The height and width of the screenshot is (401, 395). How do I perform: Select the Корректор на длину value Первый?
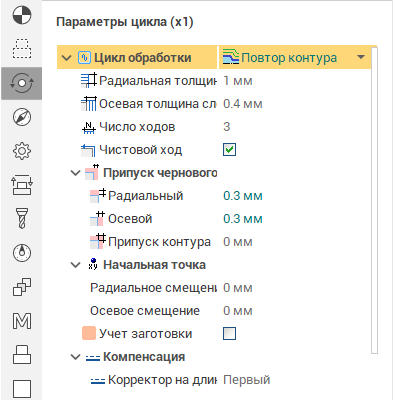coord(247,380)
